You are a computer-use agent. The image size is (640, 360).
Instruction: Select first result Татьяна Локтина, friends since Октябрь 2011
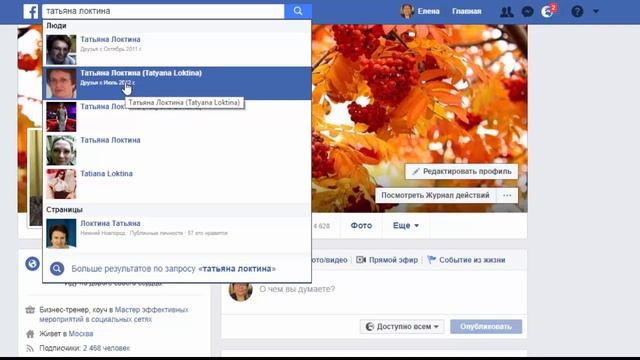(177, 50)
